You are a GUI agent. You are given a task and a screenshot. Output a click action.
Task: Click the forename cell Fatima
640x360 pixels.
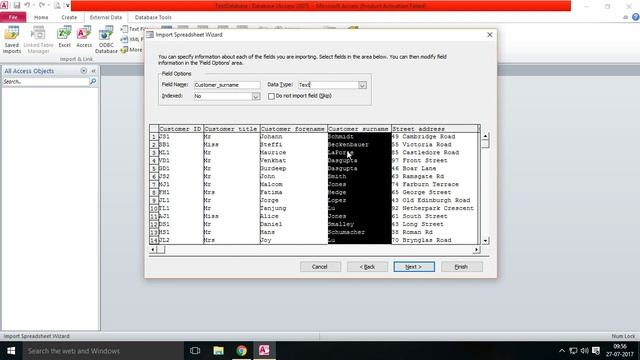pyautogui.click(x=293, y=192)
